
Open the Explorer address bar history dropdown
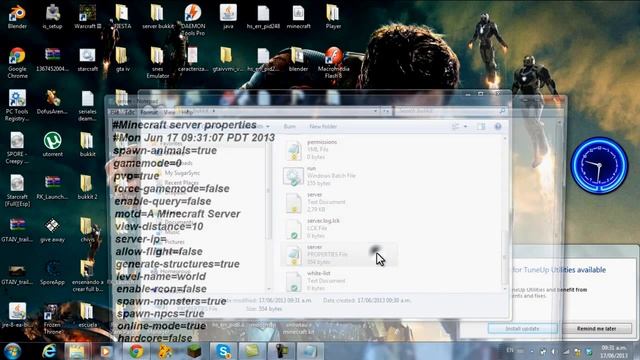[x=375, y=111]
